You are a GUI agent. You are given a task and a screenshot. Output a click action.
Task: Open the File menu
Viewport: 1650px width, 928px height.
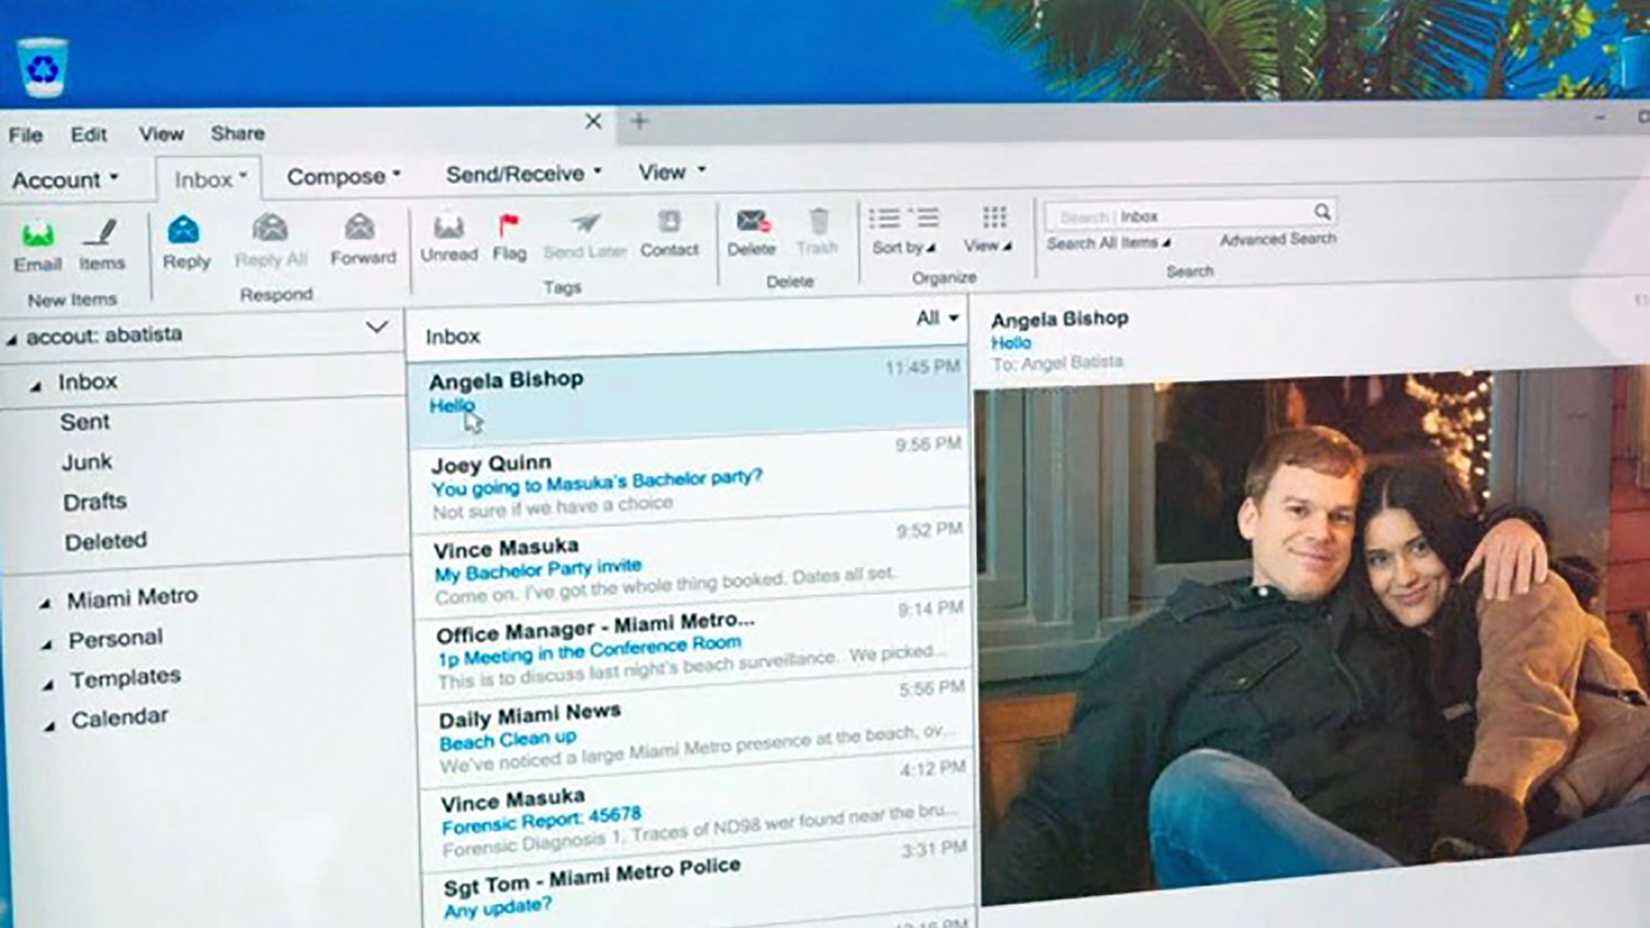coord(26,135)
